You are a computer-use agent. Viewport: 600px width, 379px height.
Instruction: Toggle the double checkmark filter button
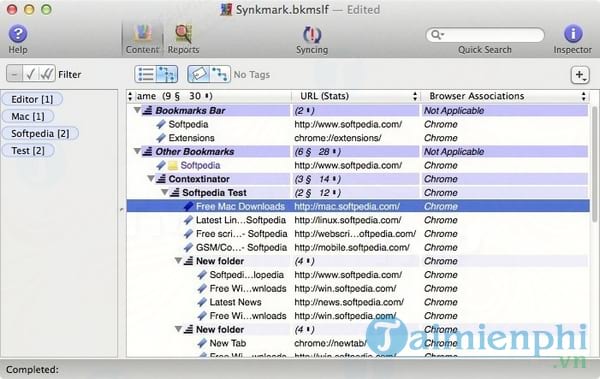click(x=47, y=74)
